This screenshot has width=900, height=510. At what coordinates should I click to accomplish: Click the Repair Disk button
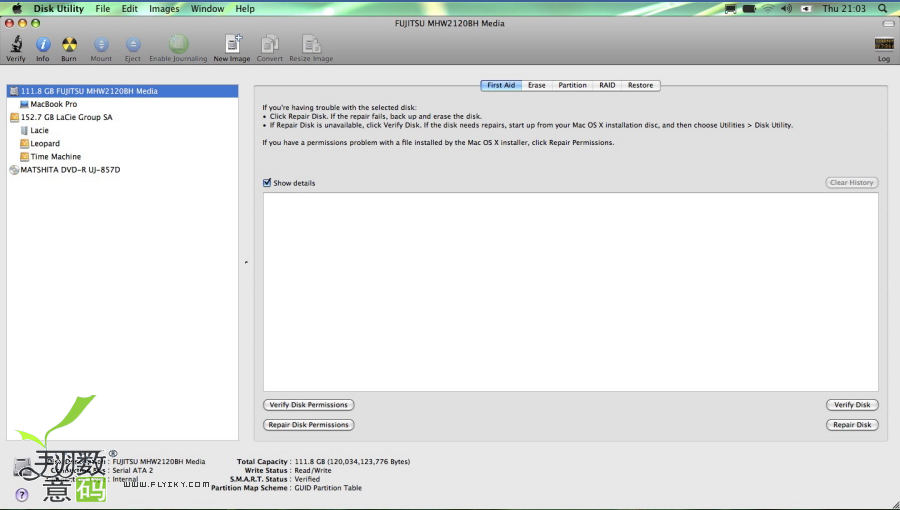(x=852, y=425)
